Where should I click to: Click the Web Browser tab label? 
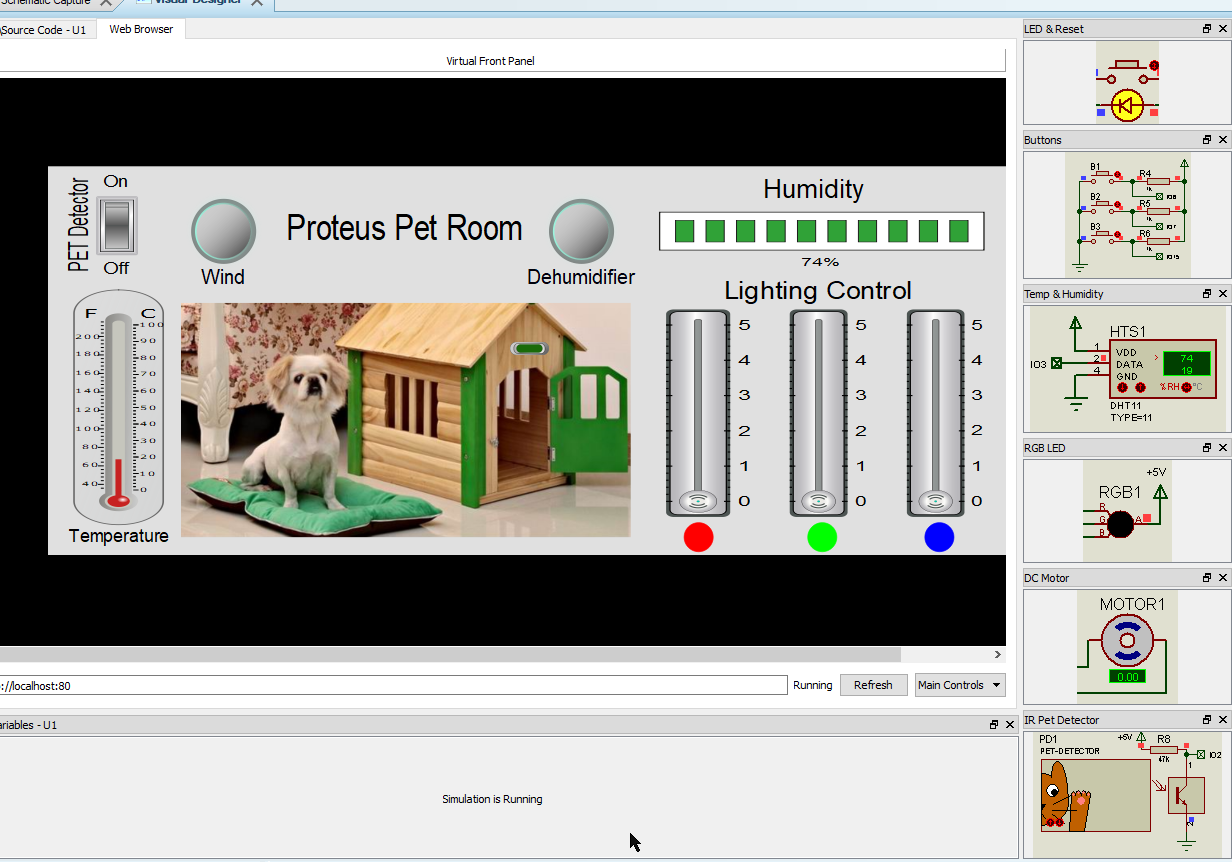(140, 29)
